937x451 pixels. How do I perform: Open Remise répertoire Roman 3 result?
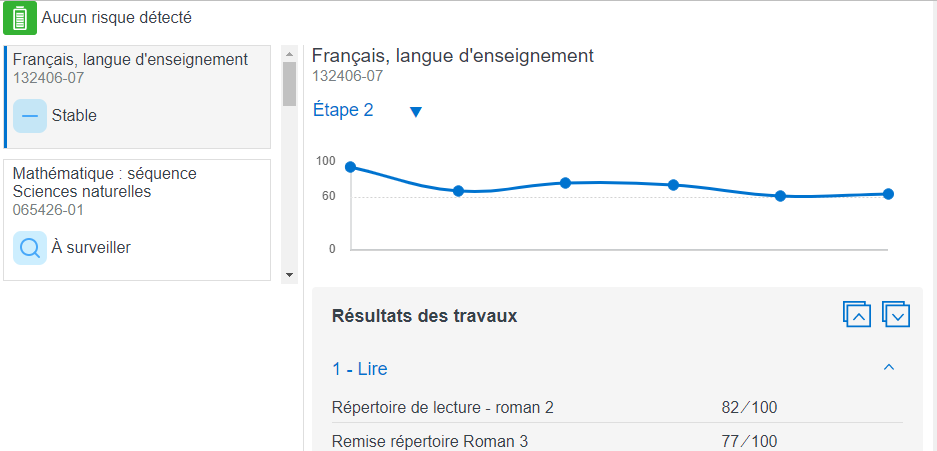(x=429, y=441)
